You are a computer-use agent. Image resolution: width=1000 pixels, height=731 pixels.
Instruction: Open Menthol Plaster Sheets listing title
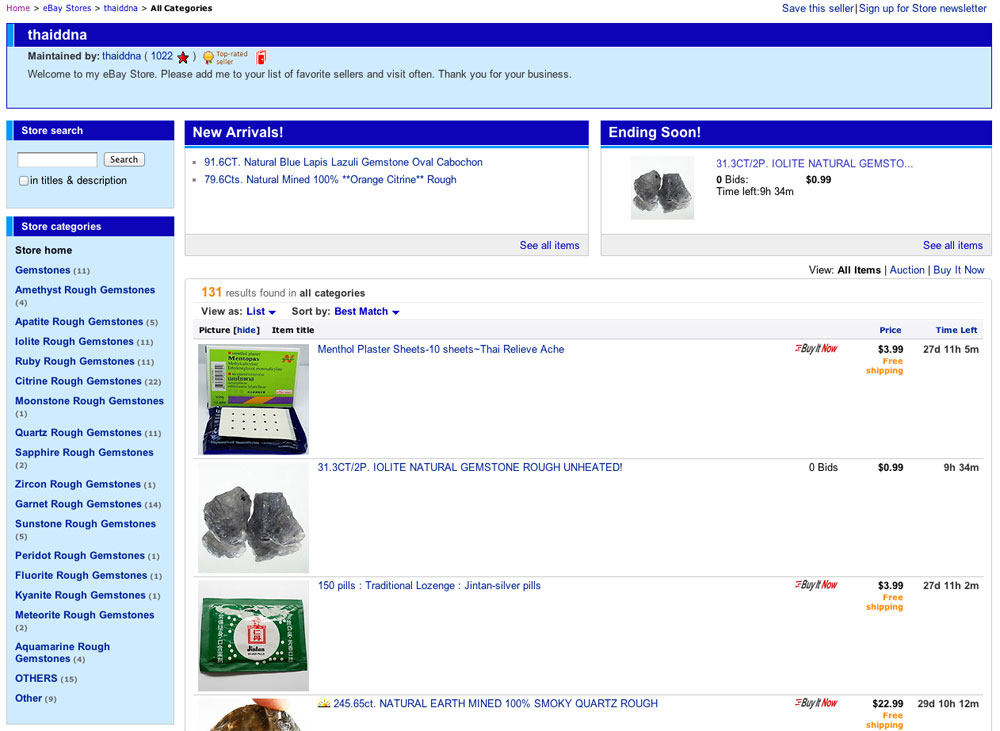(x=441, y=349)
